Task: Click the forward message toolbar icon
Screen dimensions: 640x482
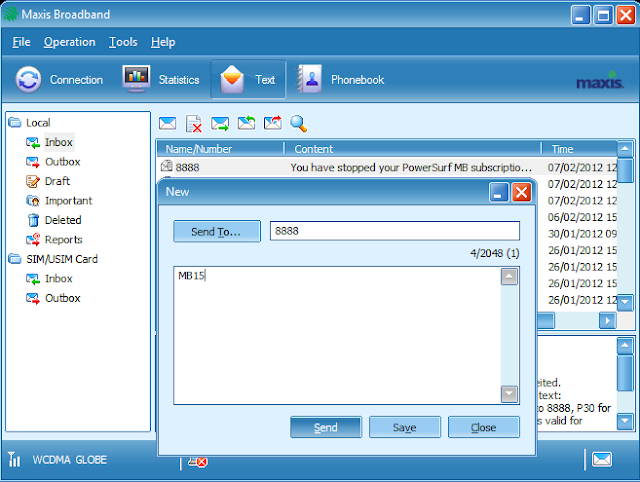Action: pos(220,123)
